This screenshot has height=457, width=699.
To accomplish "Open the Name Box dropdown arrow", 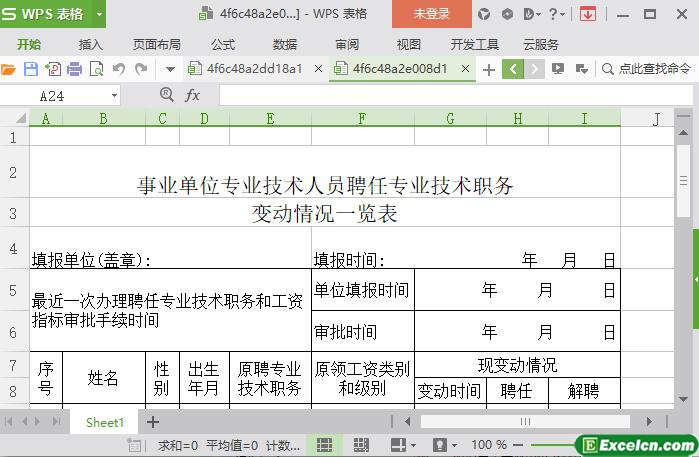I will pos(115,95).
